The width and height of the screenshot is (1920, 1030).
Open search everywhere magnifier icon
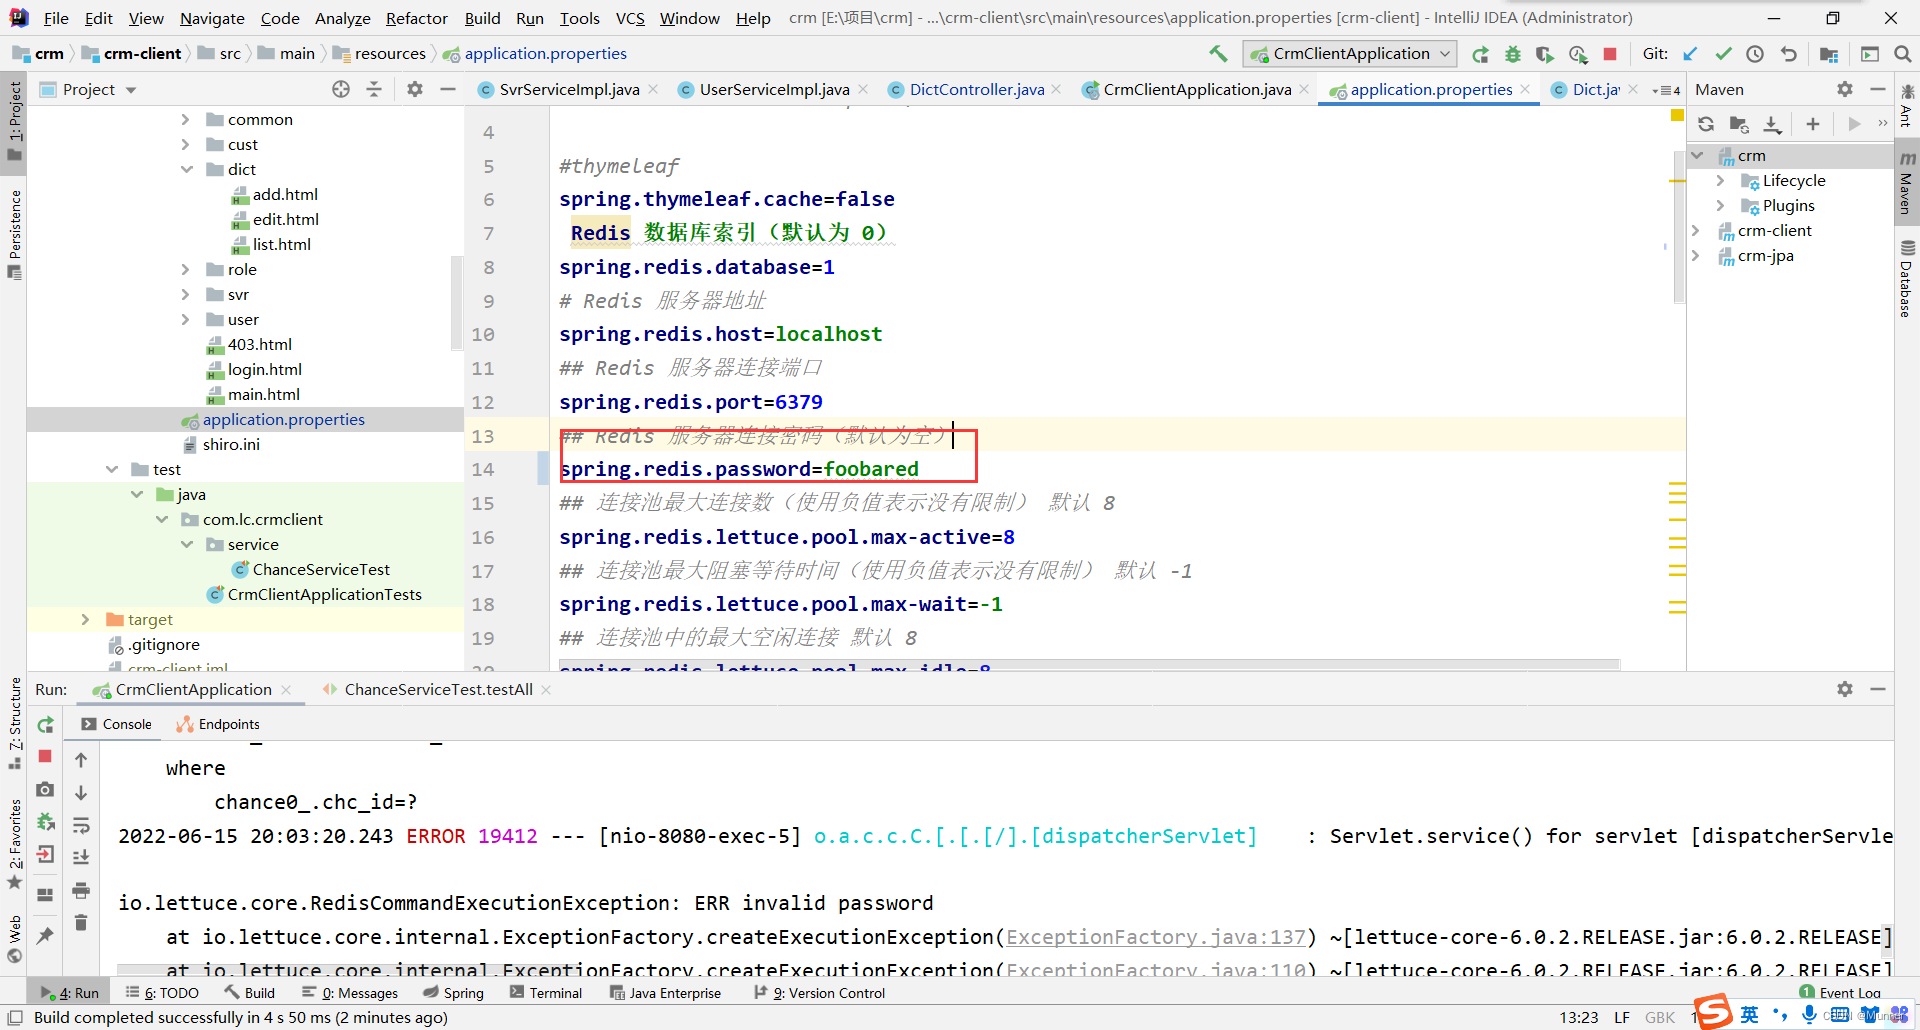pyautogui.click(x=1902, y=54)
